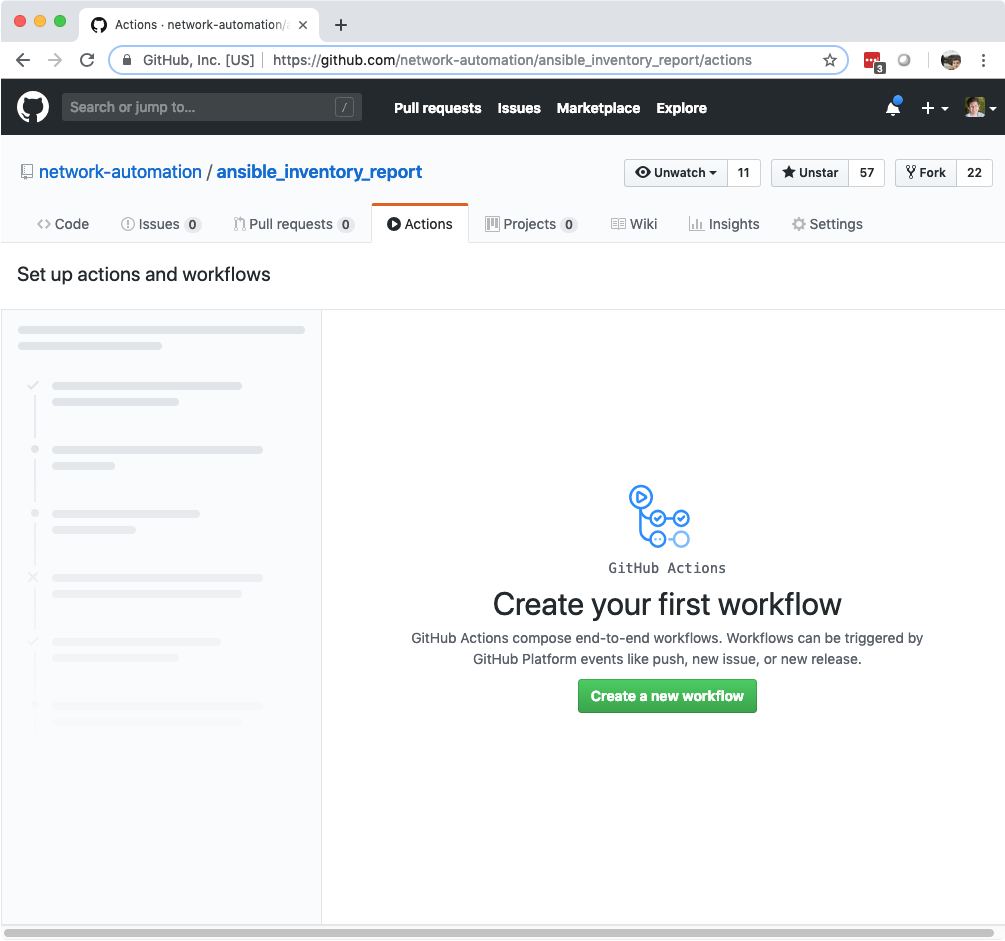
Task: Select the Actions tab
Action: tap(420, 224)
